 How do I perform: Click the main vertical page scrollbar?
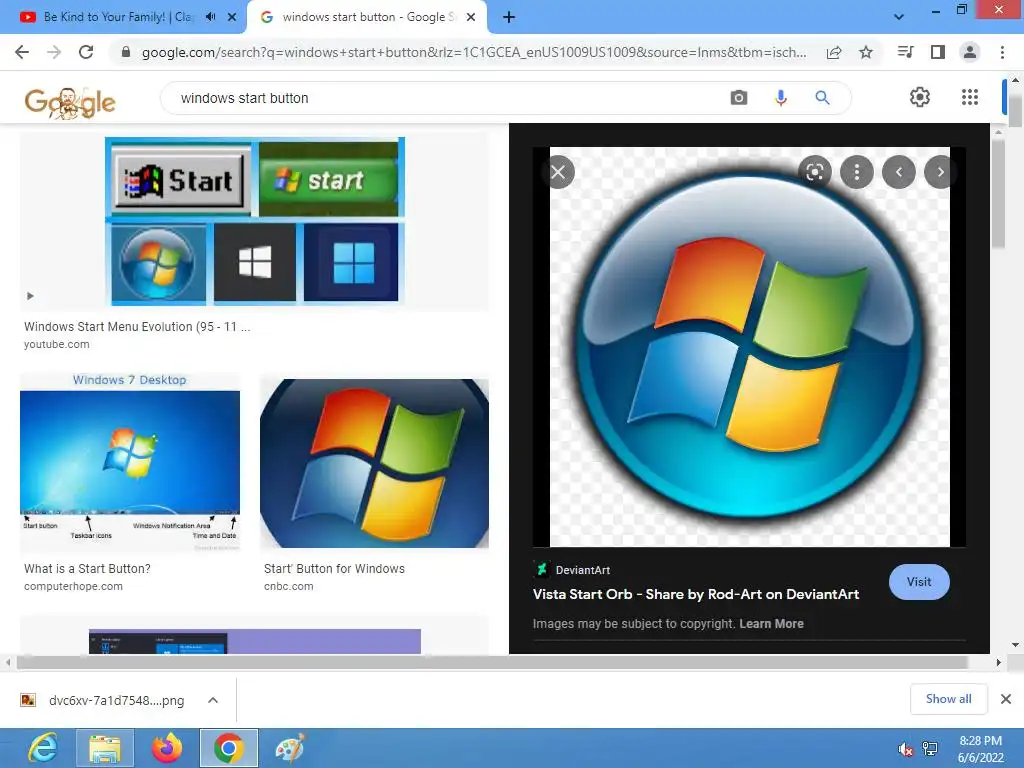1015,110
